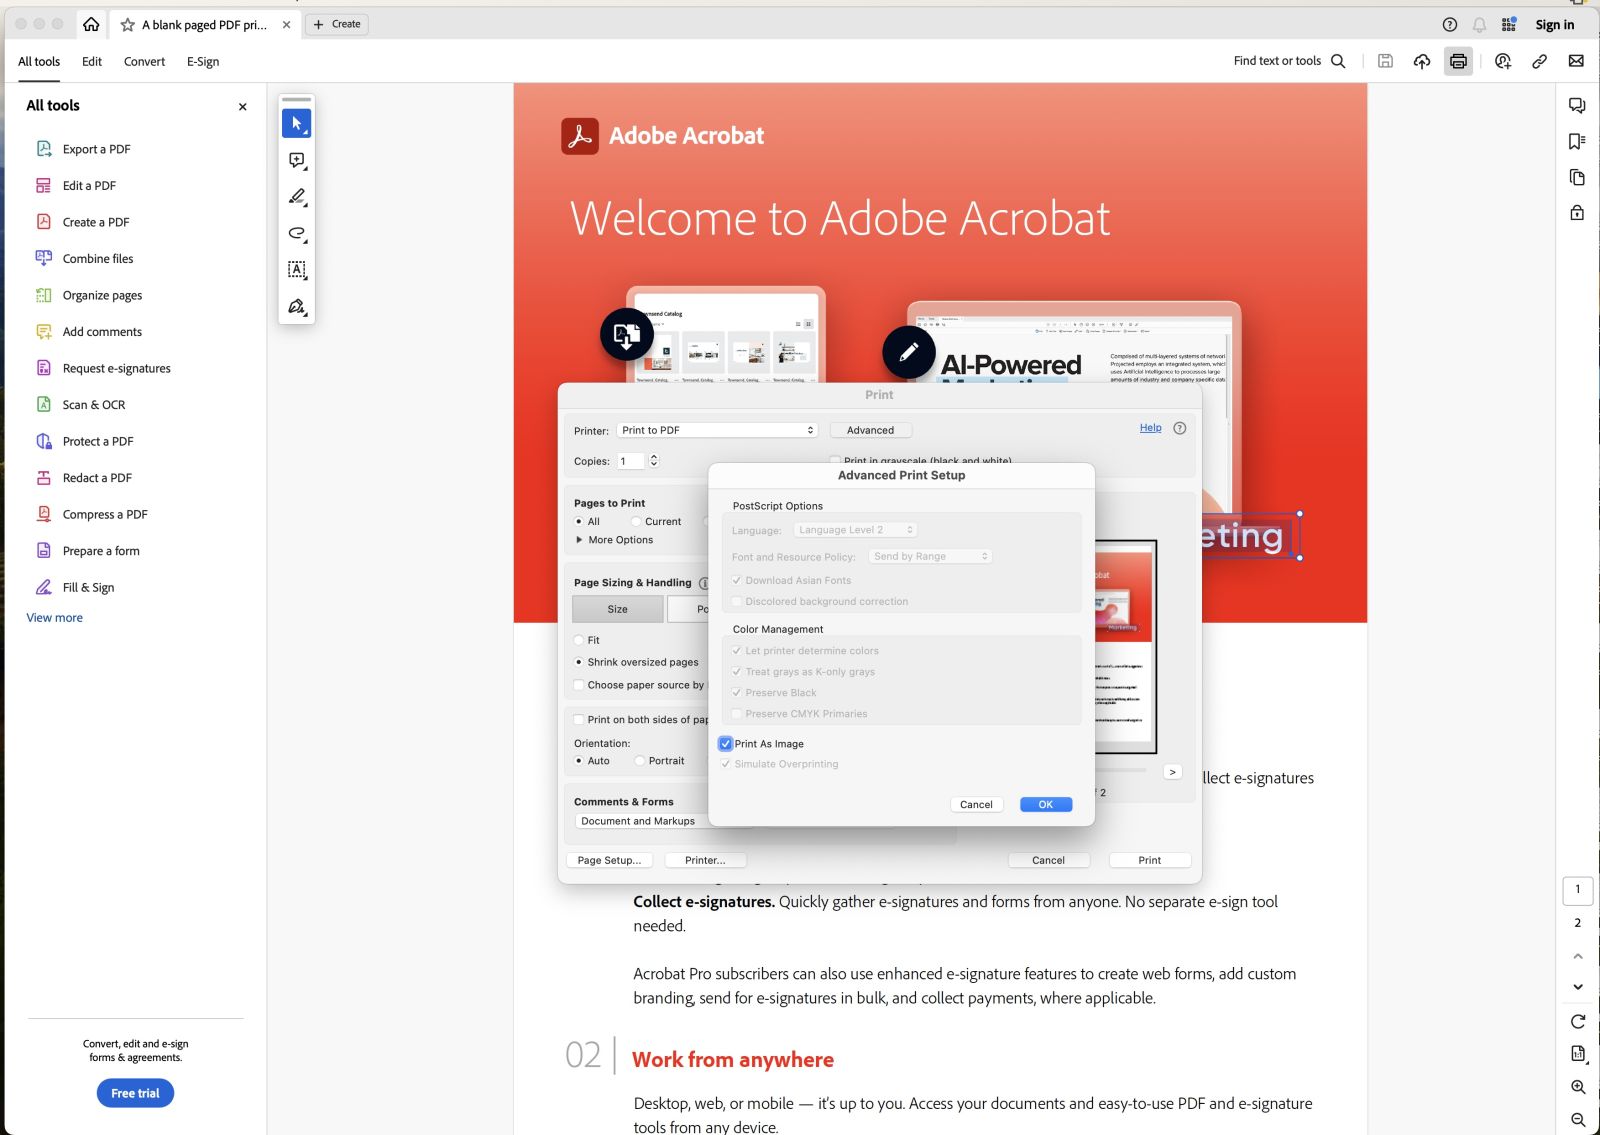This screenshot has width=1600, height=1135.
Task: Toggle Download Asian Fonts checkbox
Action: pyautogui.click(x=737, y=580)
